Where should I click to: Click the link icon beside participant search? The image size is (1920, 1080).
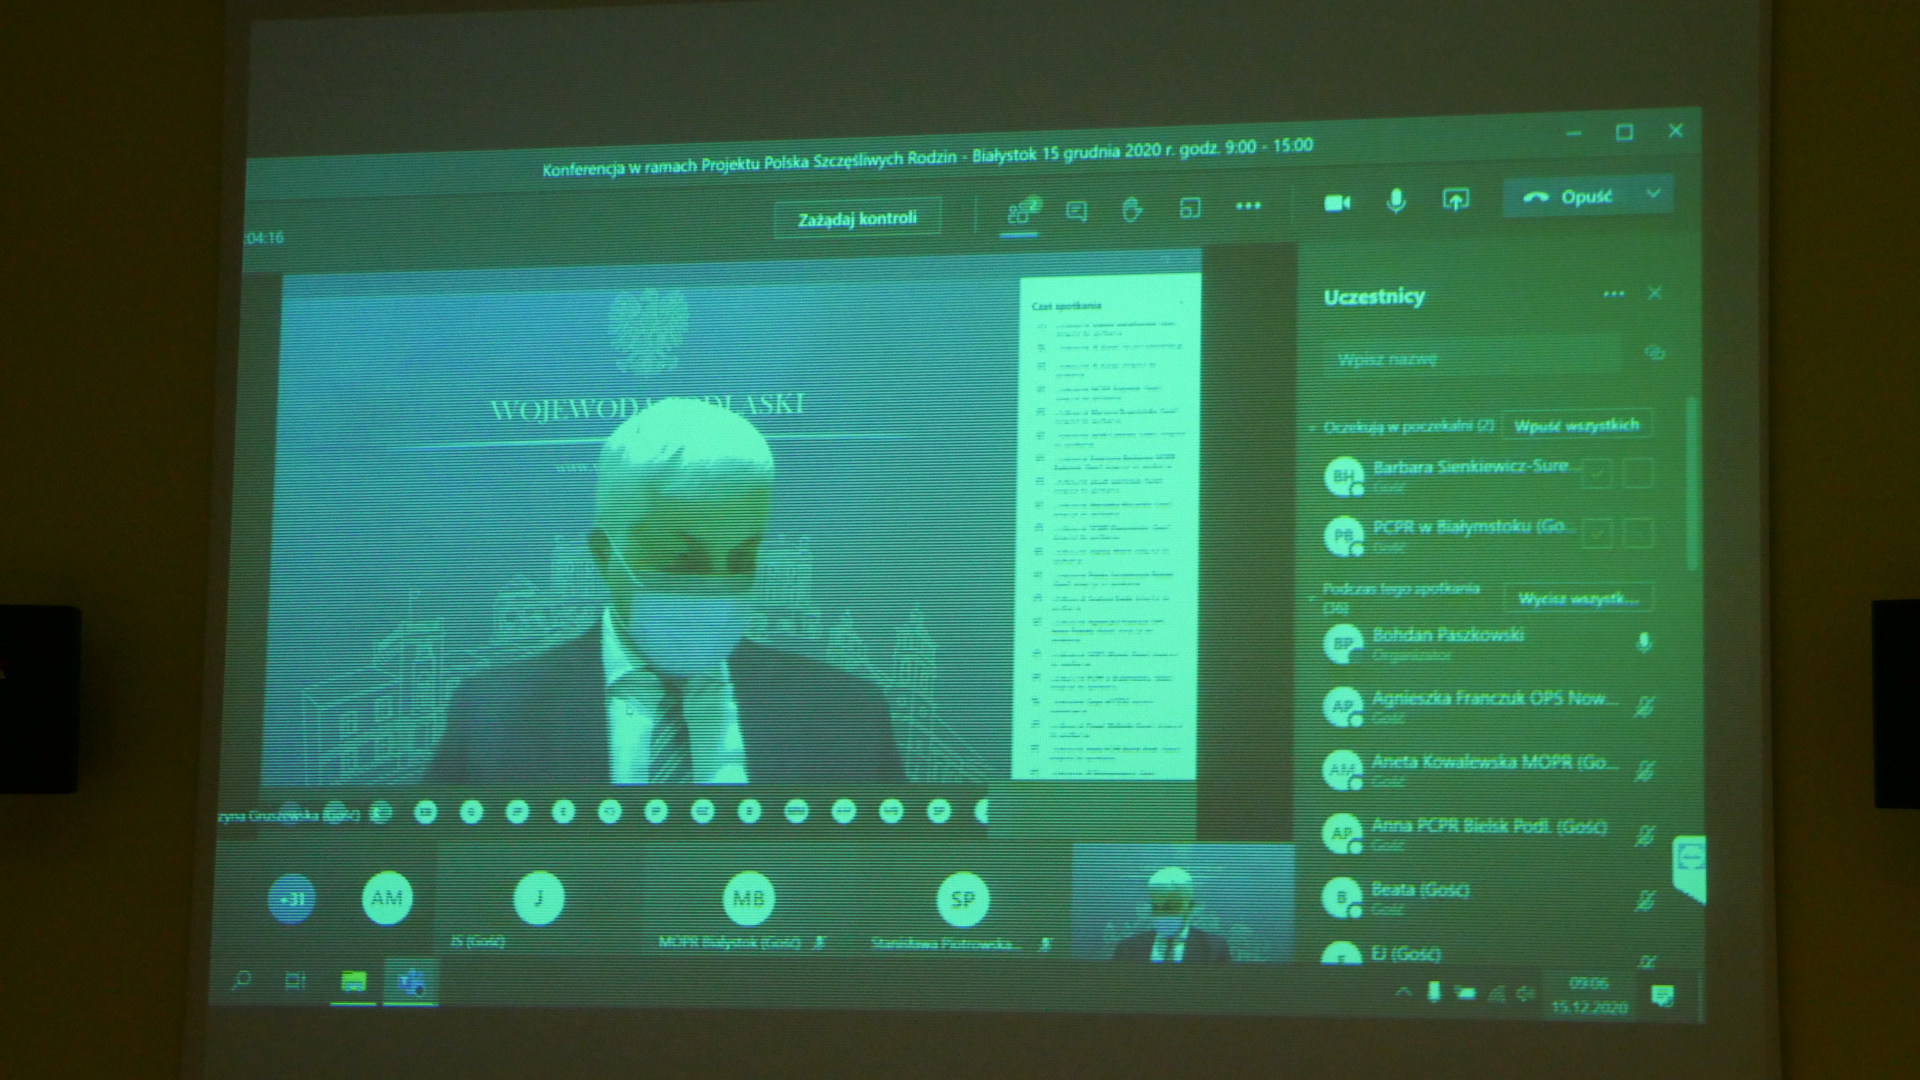[1654, 352]
